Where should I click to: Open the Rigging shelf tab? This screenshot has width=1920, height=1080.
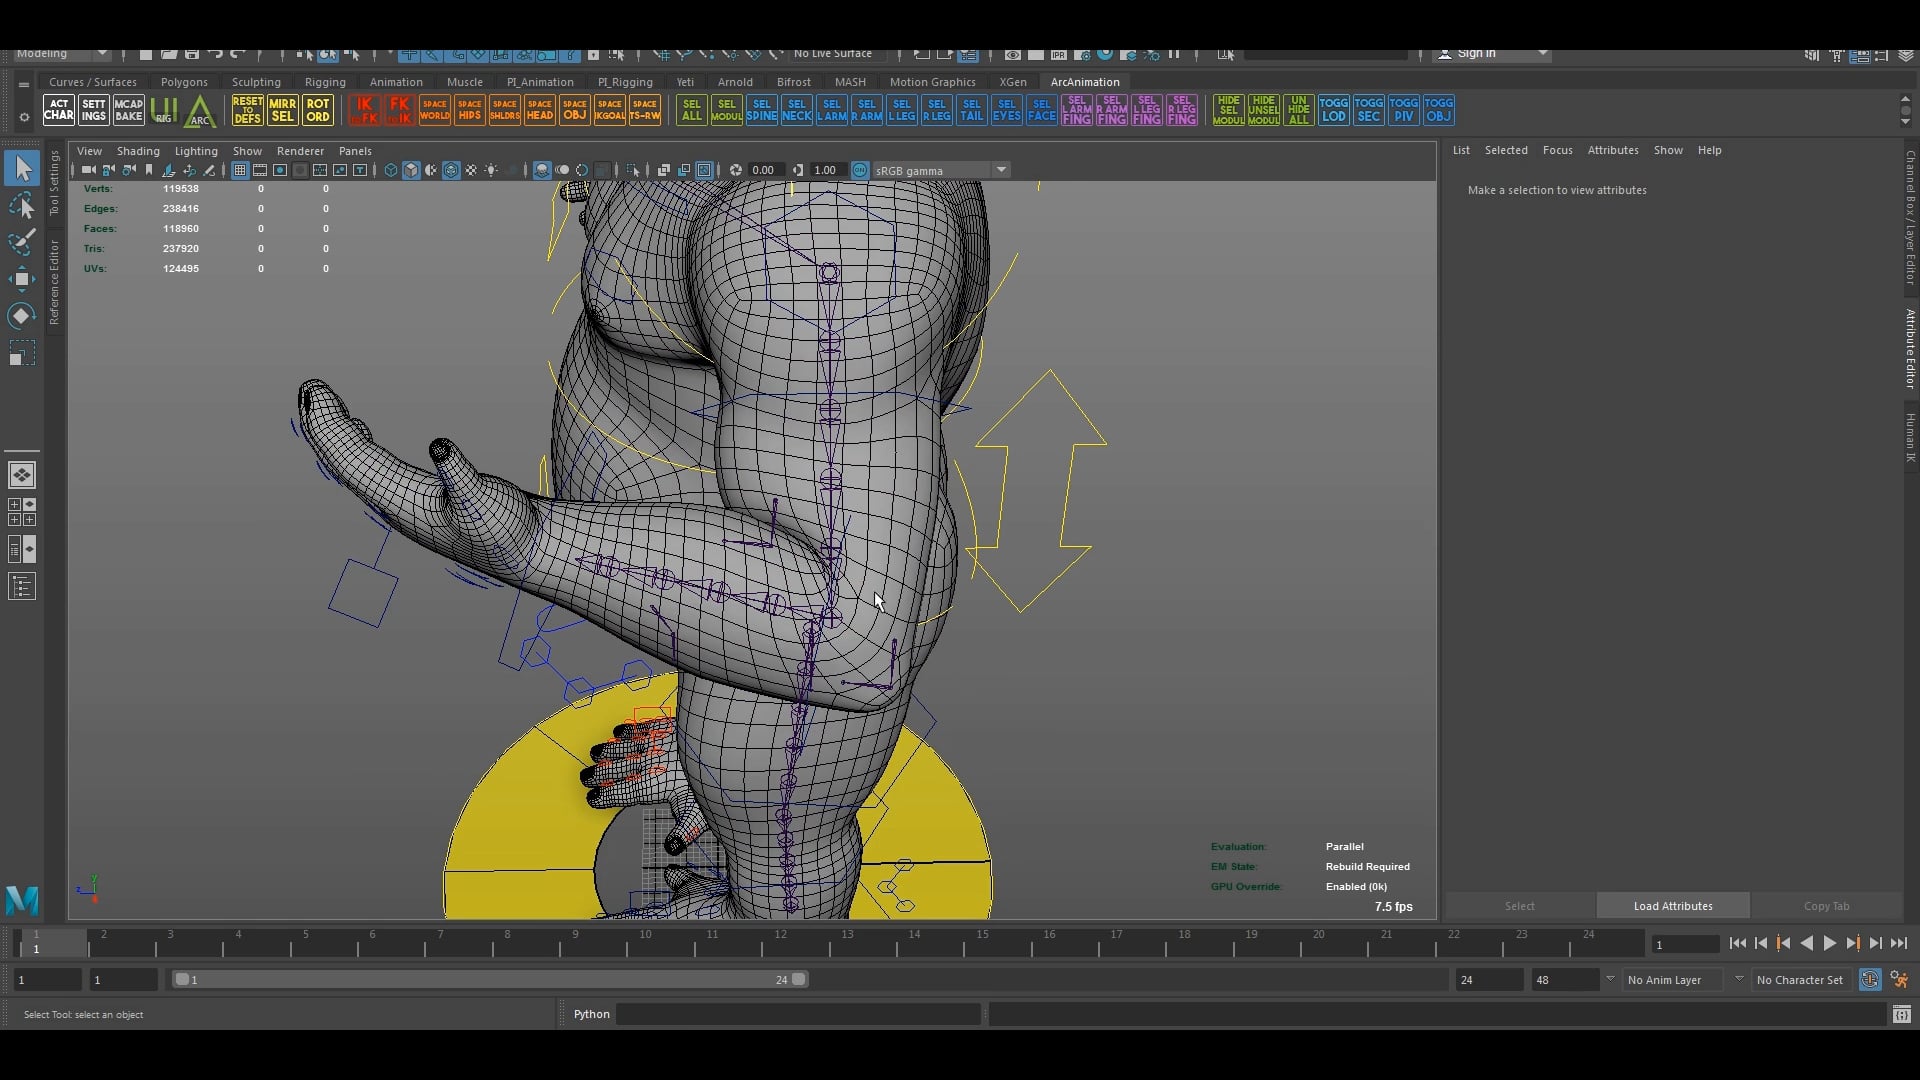pyautogui.click(x=325, y=82)
